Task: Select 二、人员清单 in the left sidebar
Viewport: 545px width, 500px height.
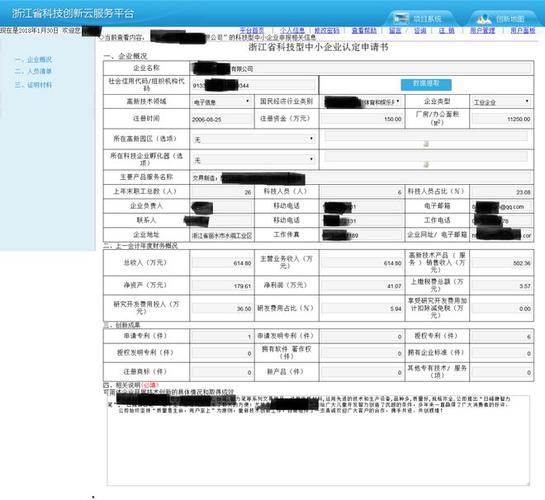Action: [33, 71]
